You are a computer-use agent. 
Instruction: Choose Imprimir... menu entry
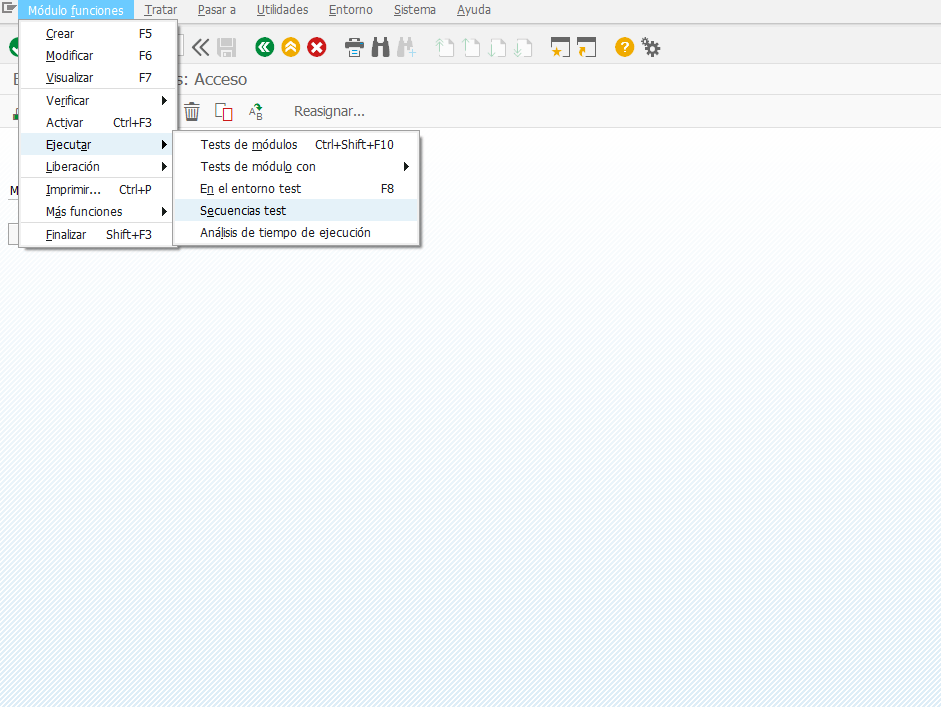click(x=98, y=190)
